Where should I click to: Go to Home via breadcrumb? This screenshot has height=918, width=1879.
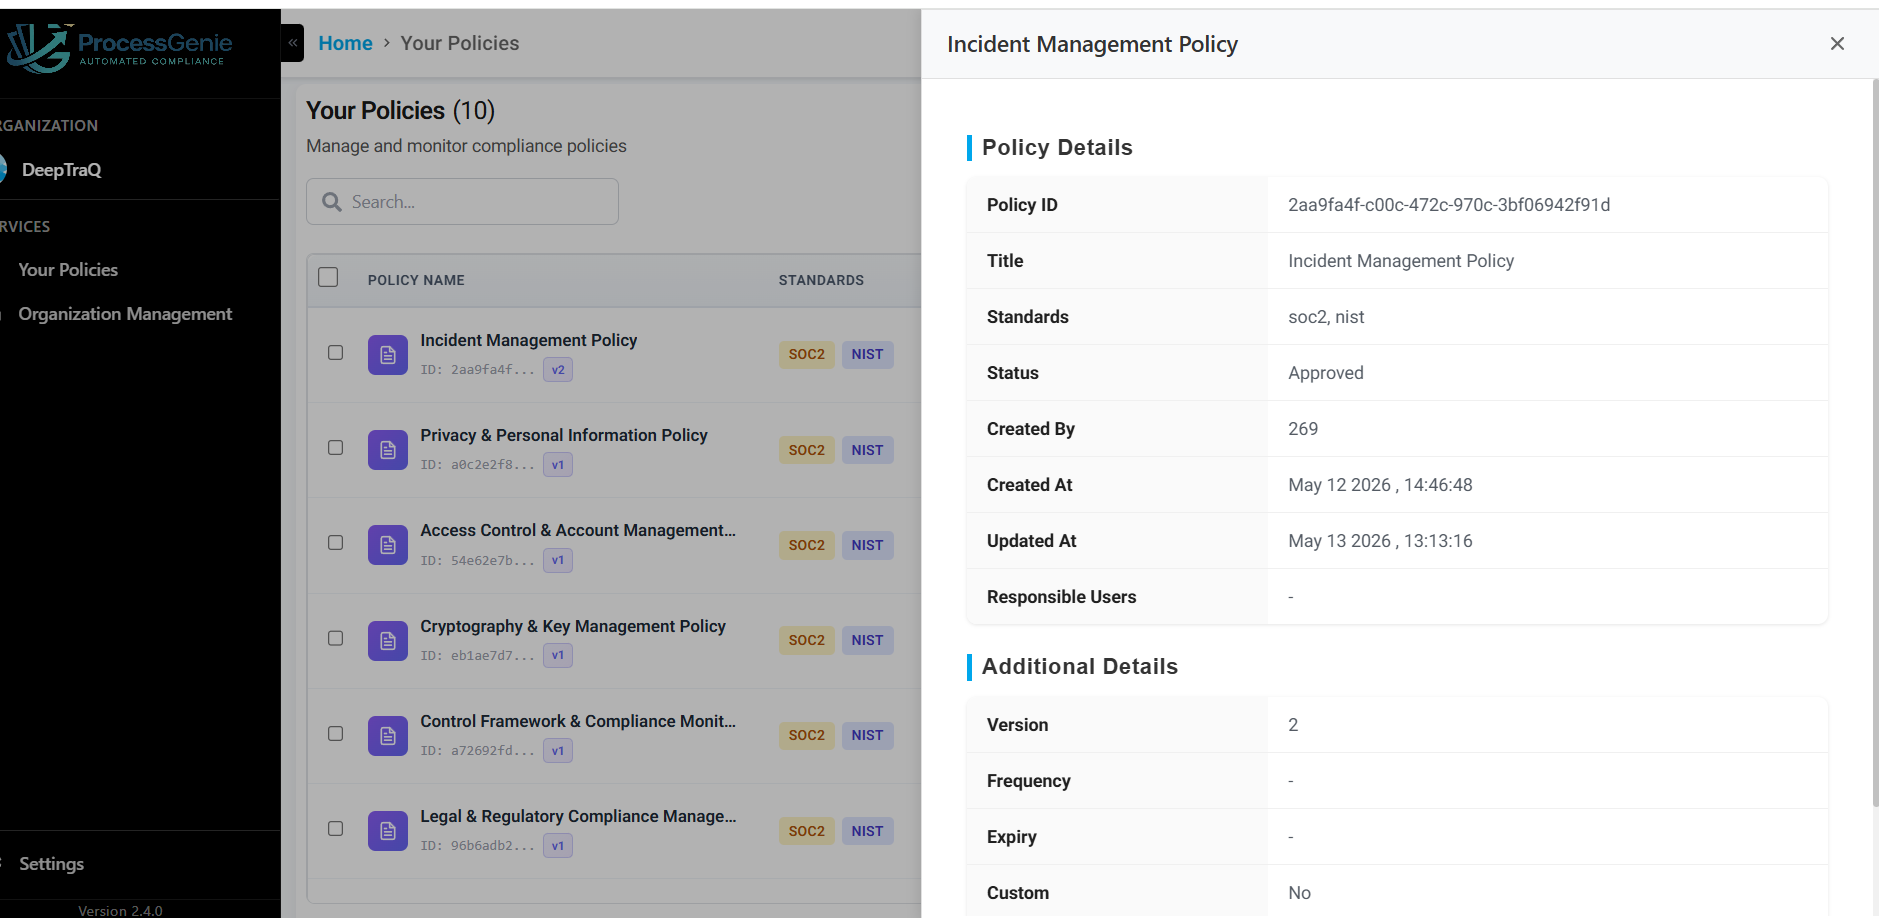click(x=345, y=43)
